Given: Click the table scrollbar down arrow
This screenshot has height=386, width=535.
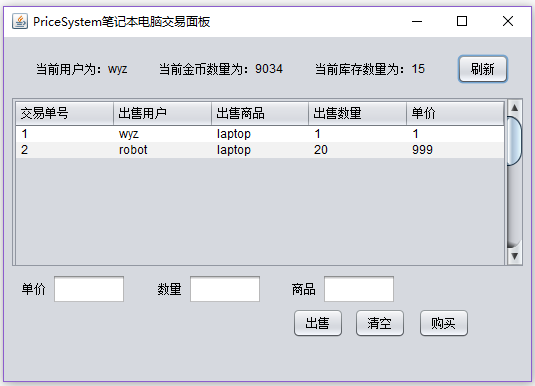Looking at the screenshot, I should (515, 256).
